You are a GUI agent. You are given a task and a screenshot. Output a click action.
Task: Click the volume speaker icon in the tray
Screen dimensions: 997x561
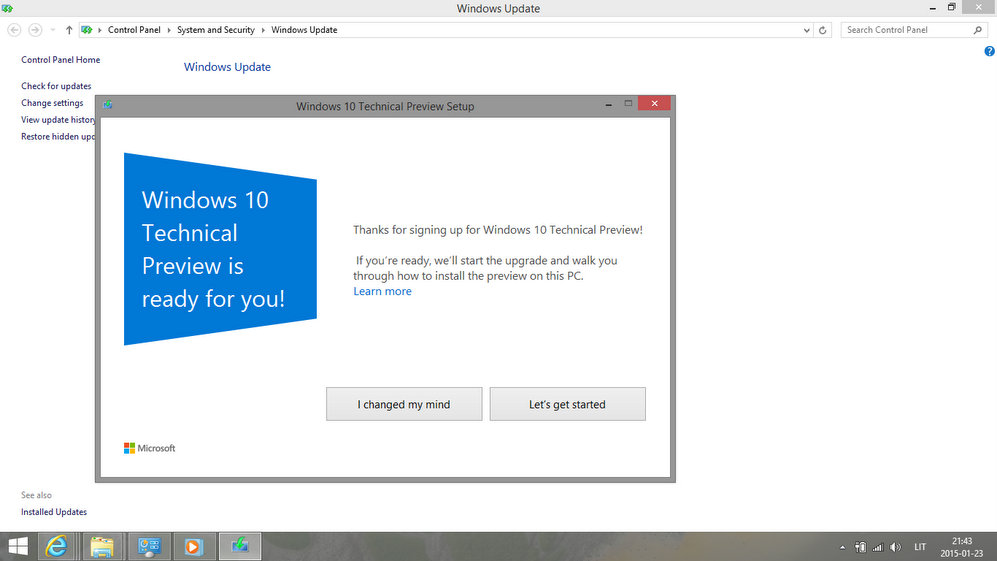[894, 547]
